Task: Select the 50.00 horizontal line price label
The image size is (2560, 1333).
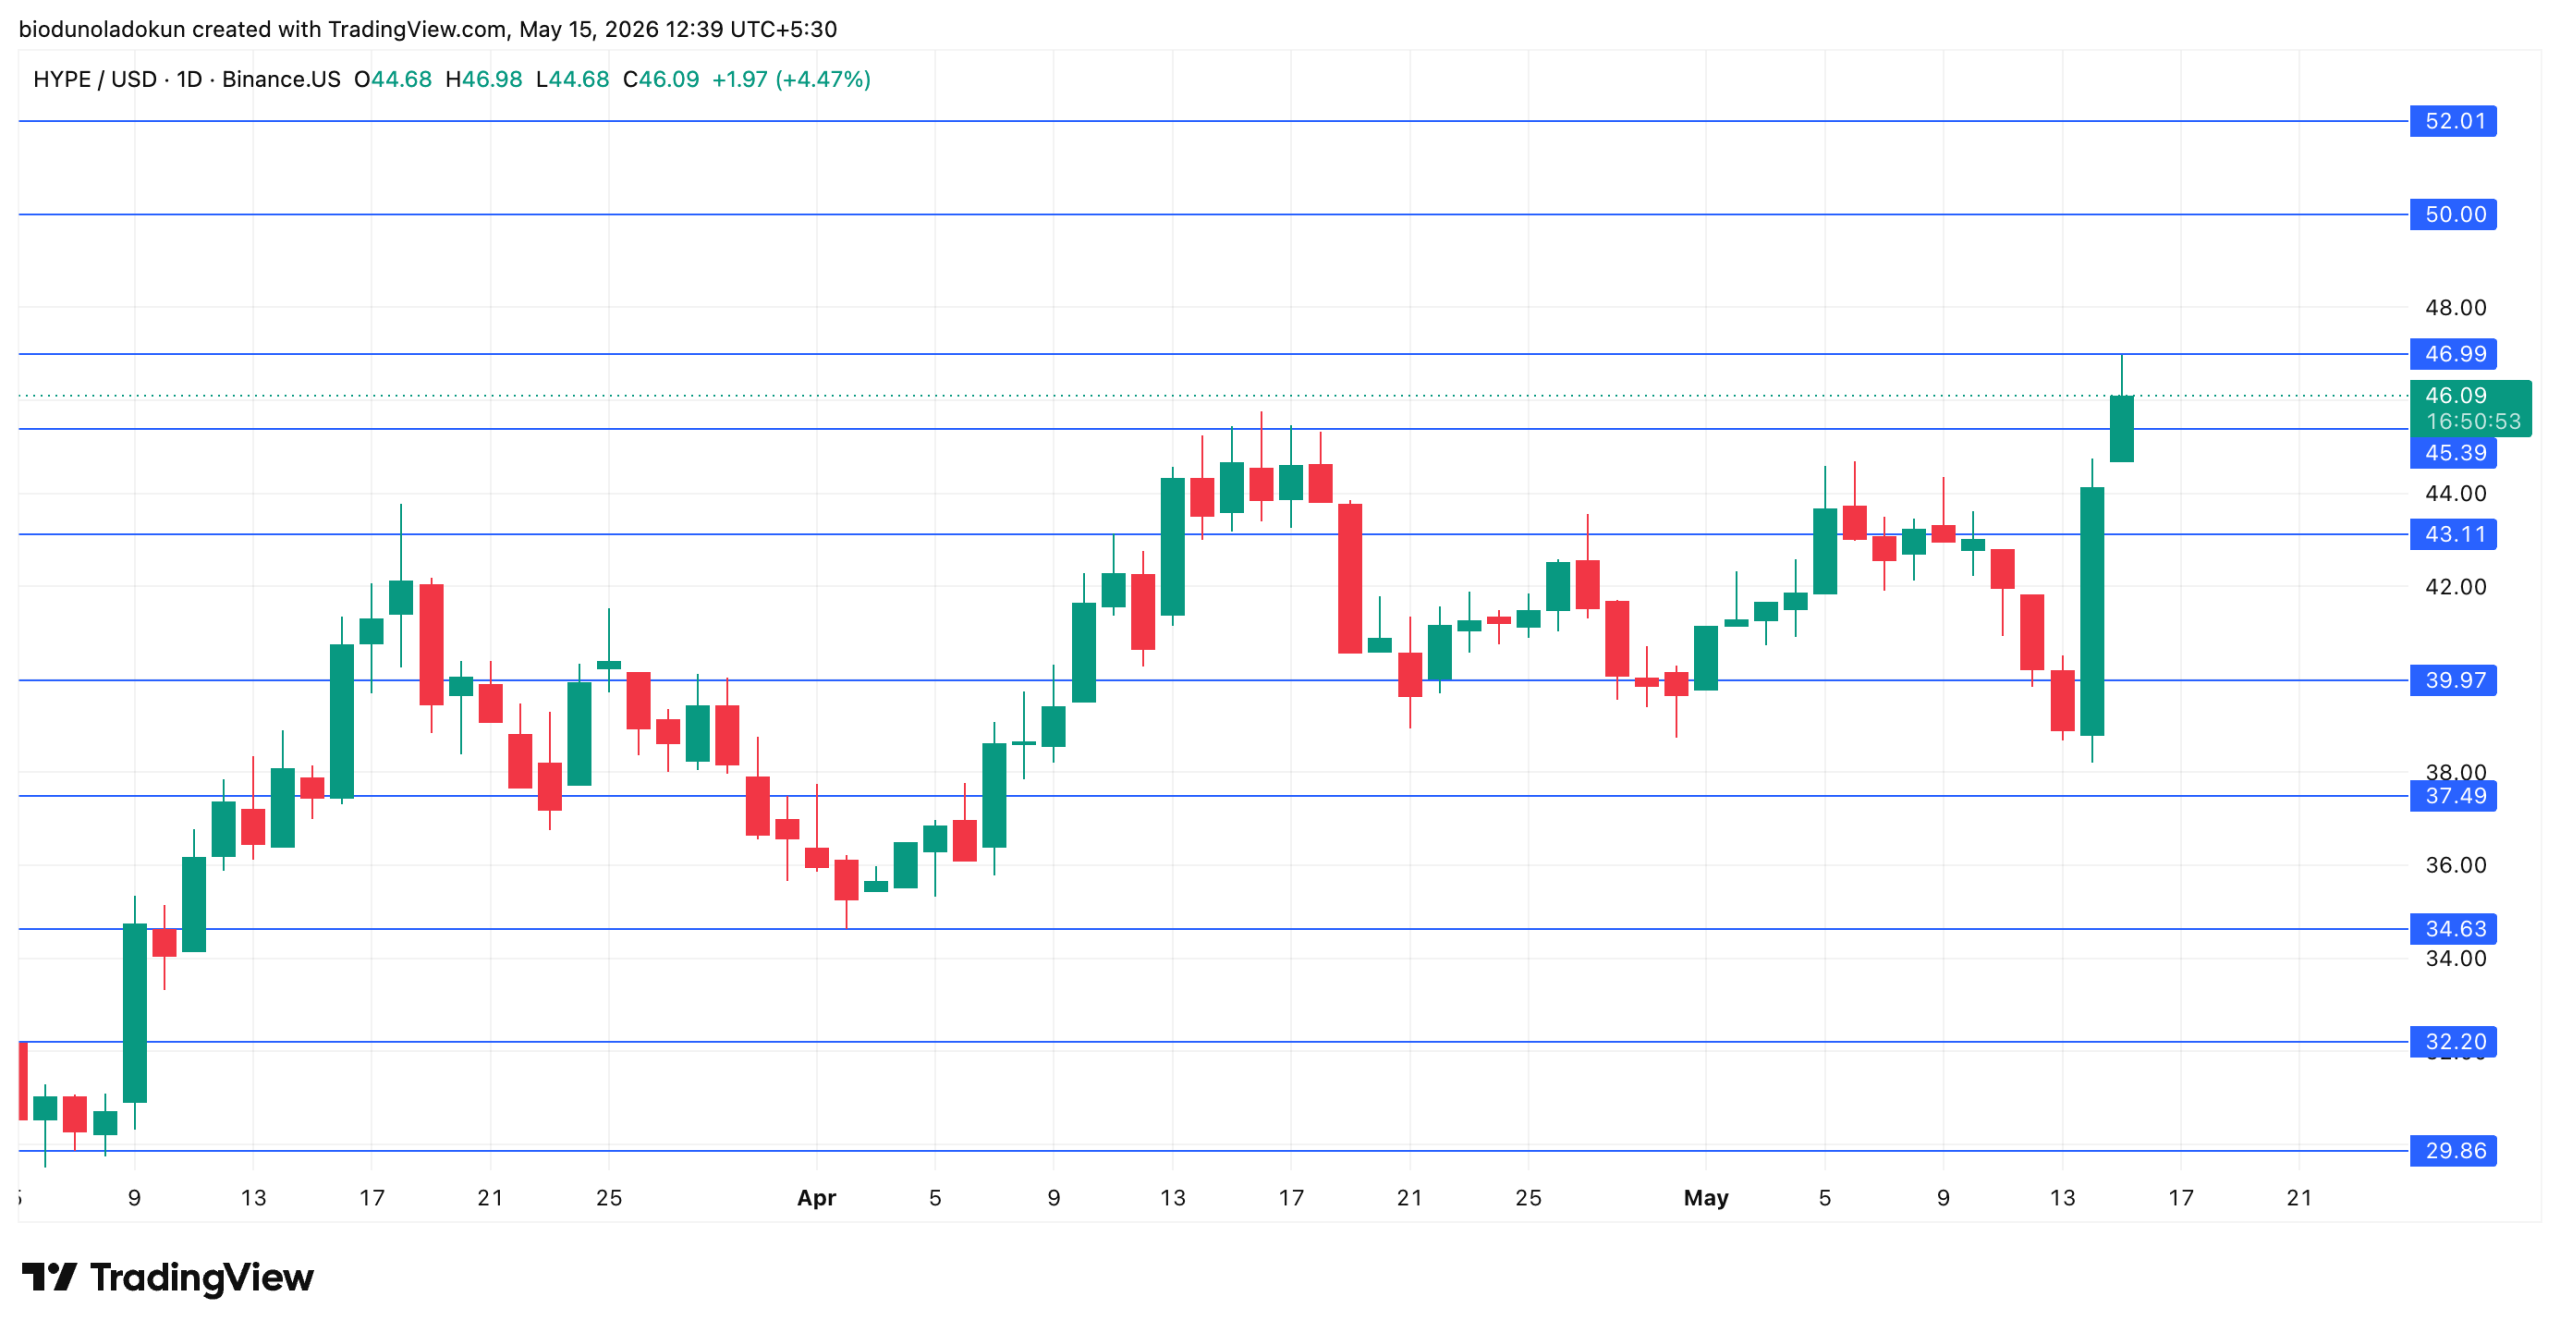Action: 2452,214
